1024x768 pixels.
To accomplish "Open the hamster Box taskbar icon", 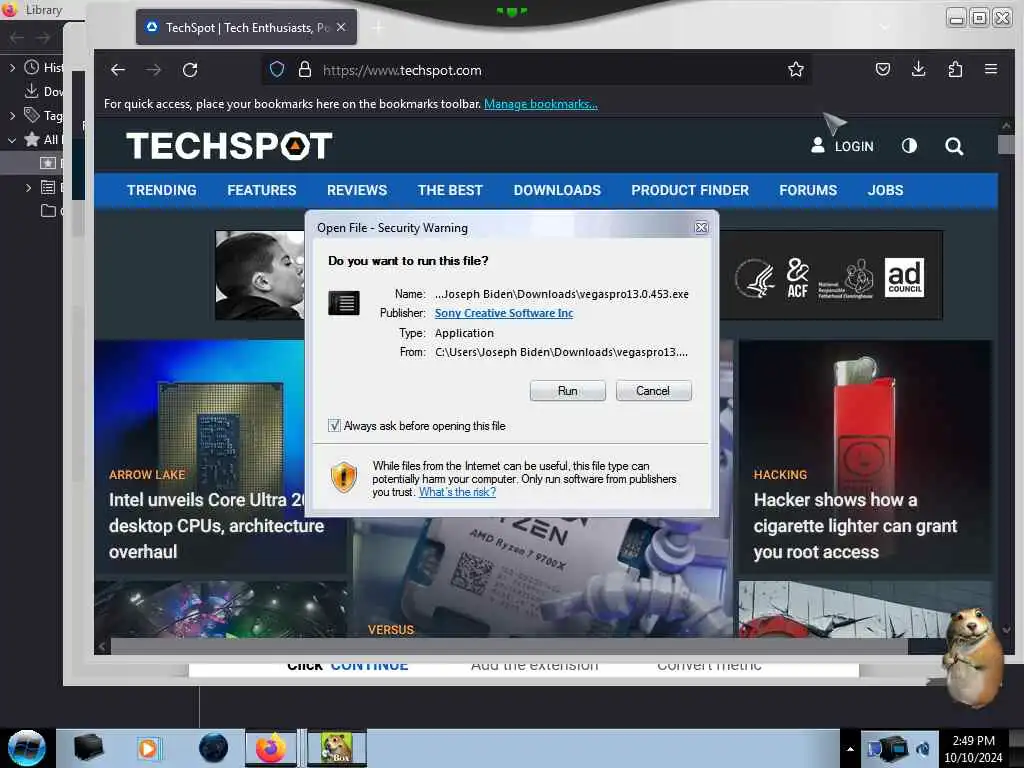I will pyautogui.click(x=337, y=748).
